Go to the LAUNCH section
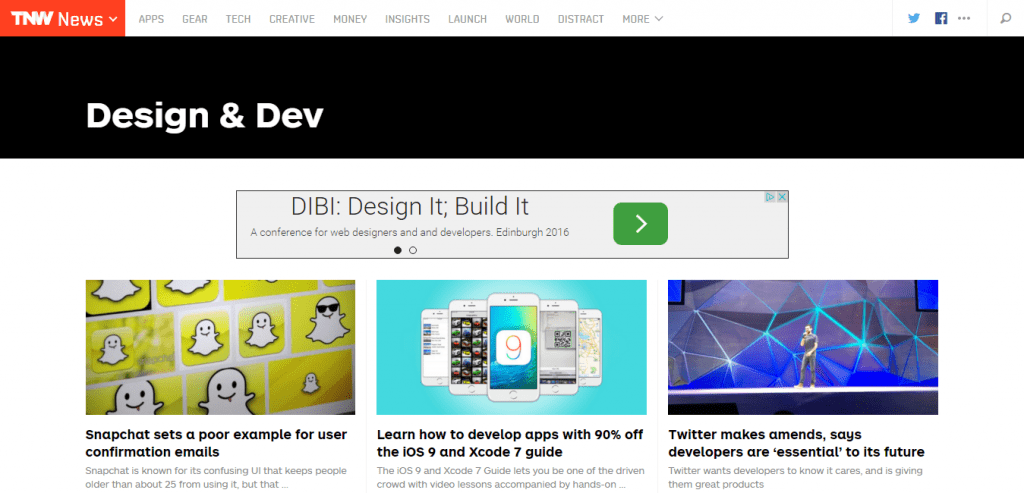The image size is (1024, 493). (468, 19)
